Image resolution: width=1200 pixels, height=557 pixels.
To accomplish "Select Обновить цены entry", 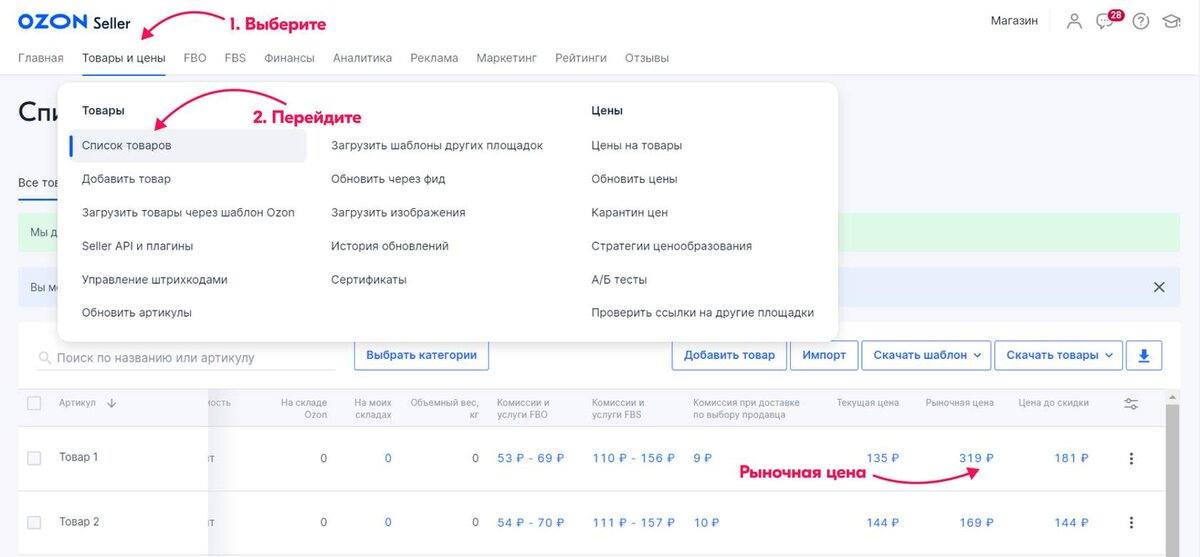I will [634, 179].
